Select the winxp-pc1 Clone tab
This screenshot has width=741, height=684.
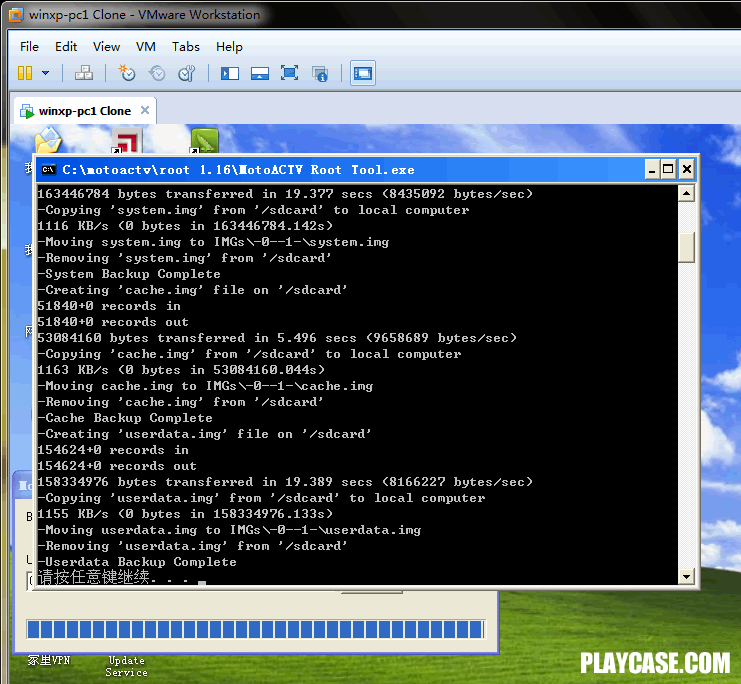coord(84,111)
